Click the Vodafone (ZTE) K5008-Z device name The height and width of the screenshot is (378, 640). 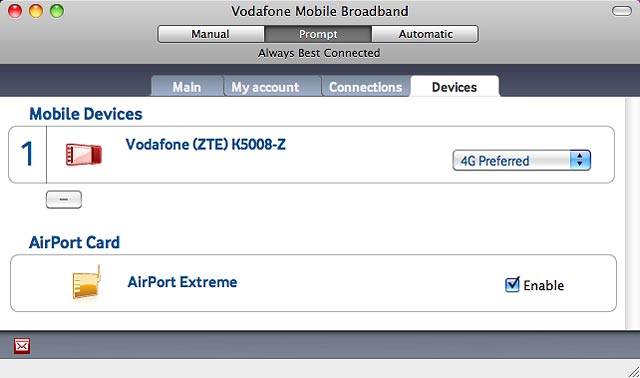(206, 145)
